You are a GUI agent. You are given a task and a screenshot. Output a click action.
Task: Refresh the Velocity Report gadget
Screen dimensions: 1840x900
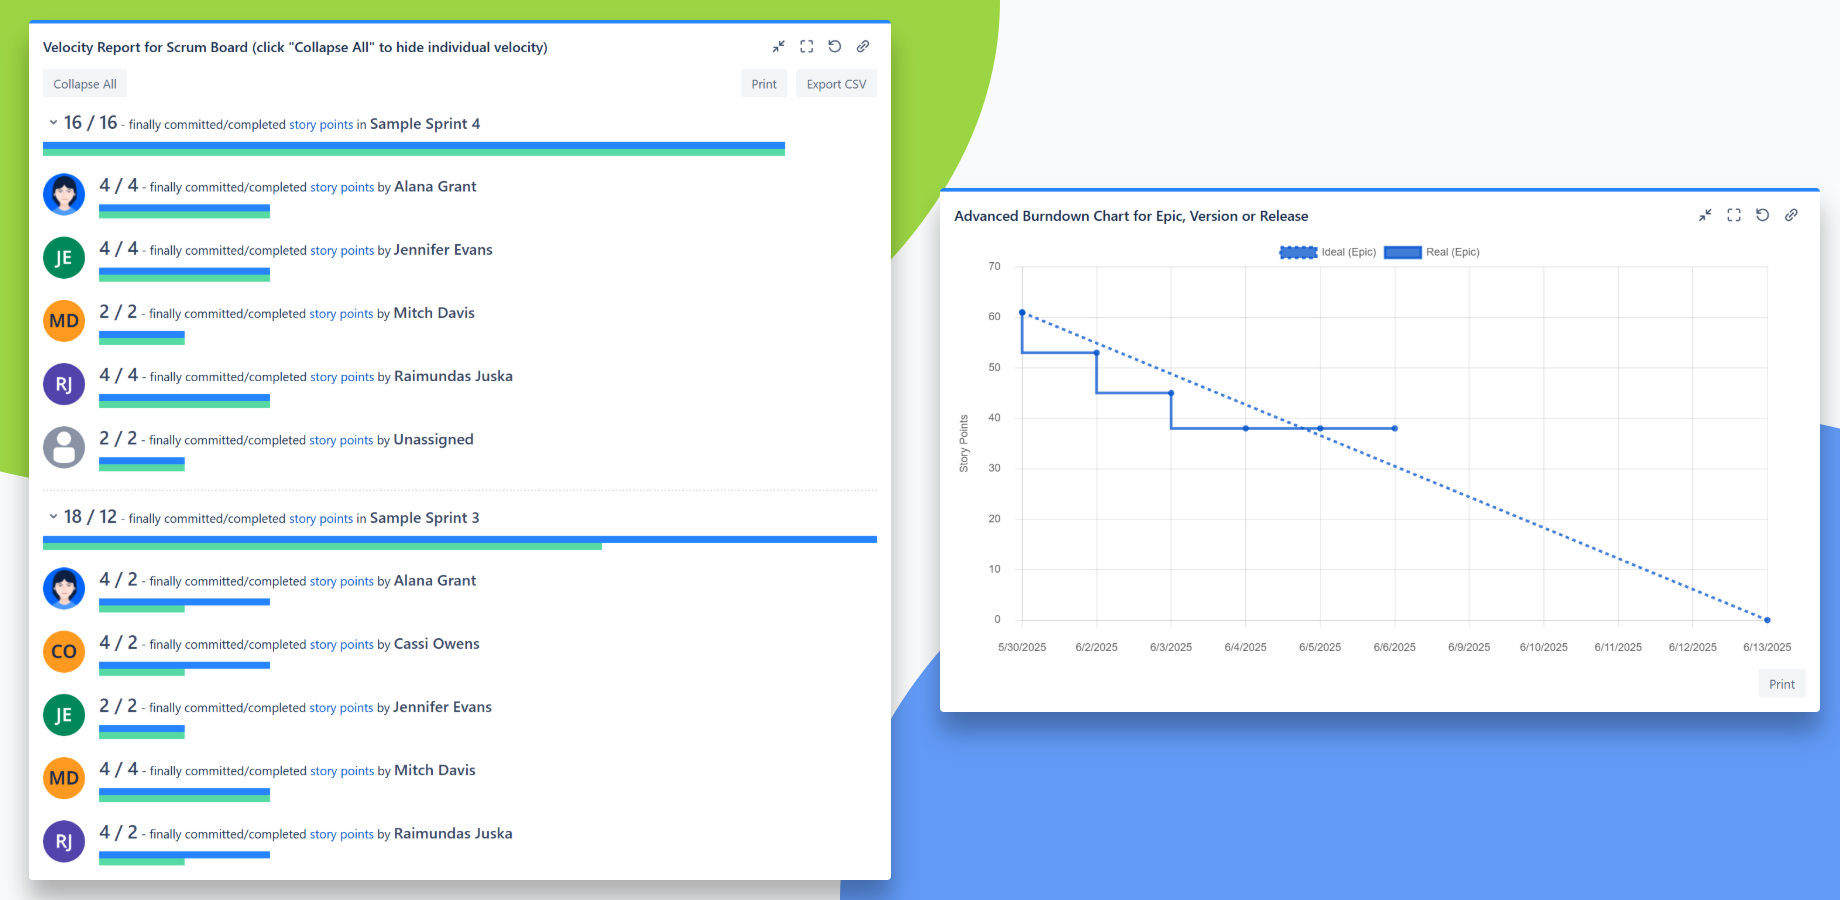pyautogui.click(x=835, y=47)
